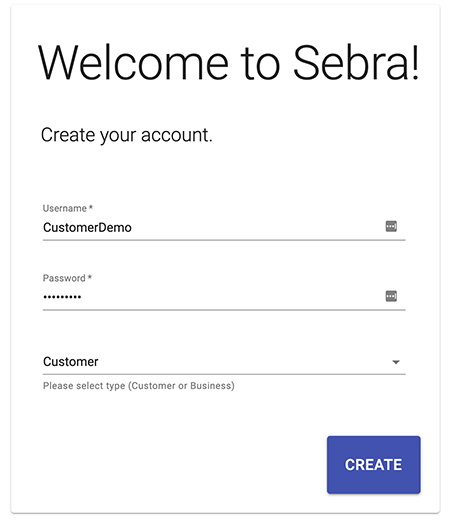Click the word 'Welcome' in the heading

(x=133, y=63)
